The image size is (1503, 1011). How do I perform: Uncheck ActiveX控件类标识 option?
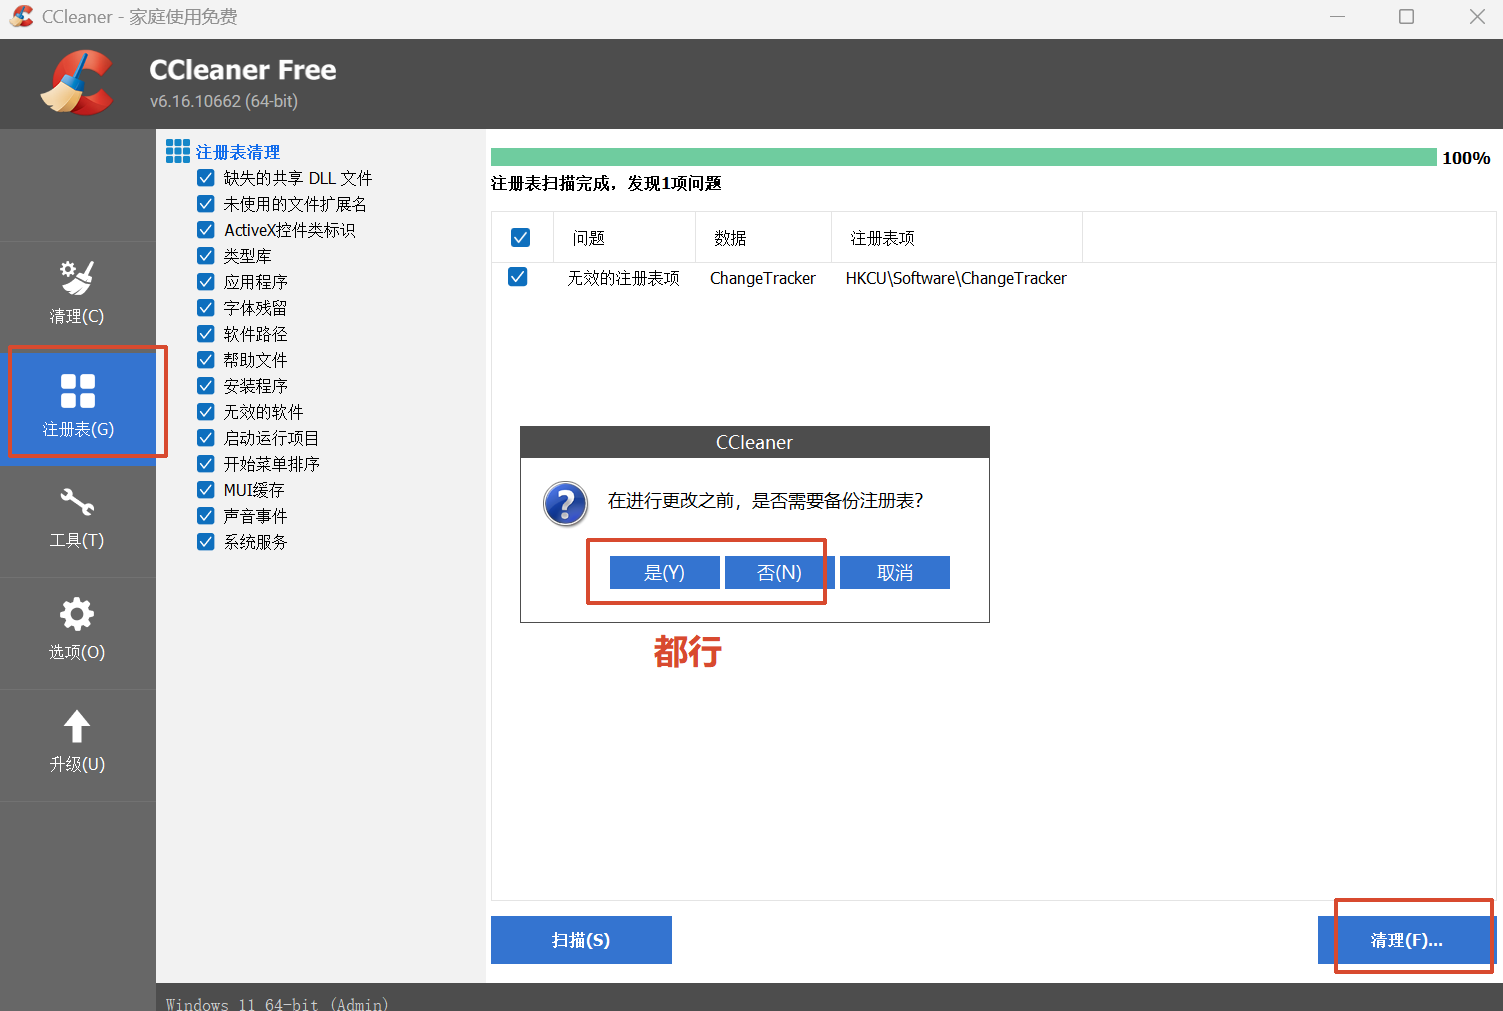(x=206, y=230)
